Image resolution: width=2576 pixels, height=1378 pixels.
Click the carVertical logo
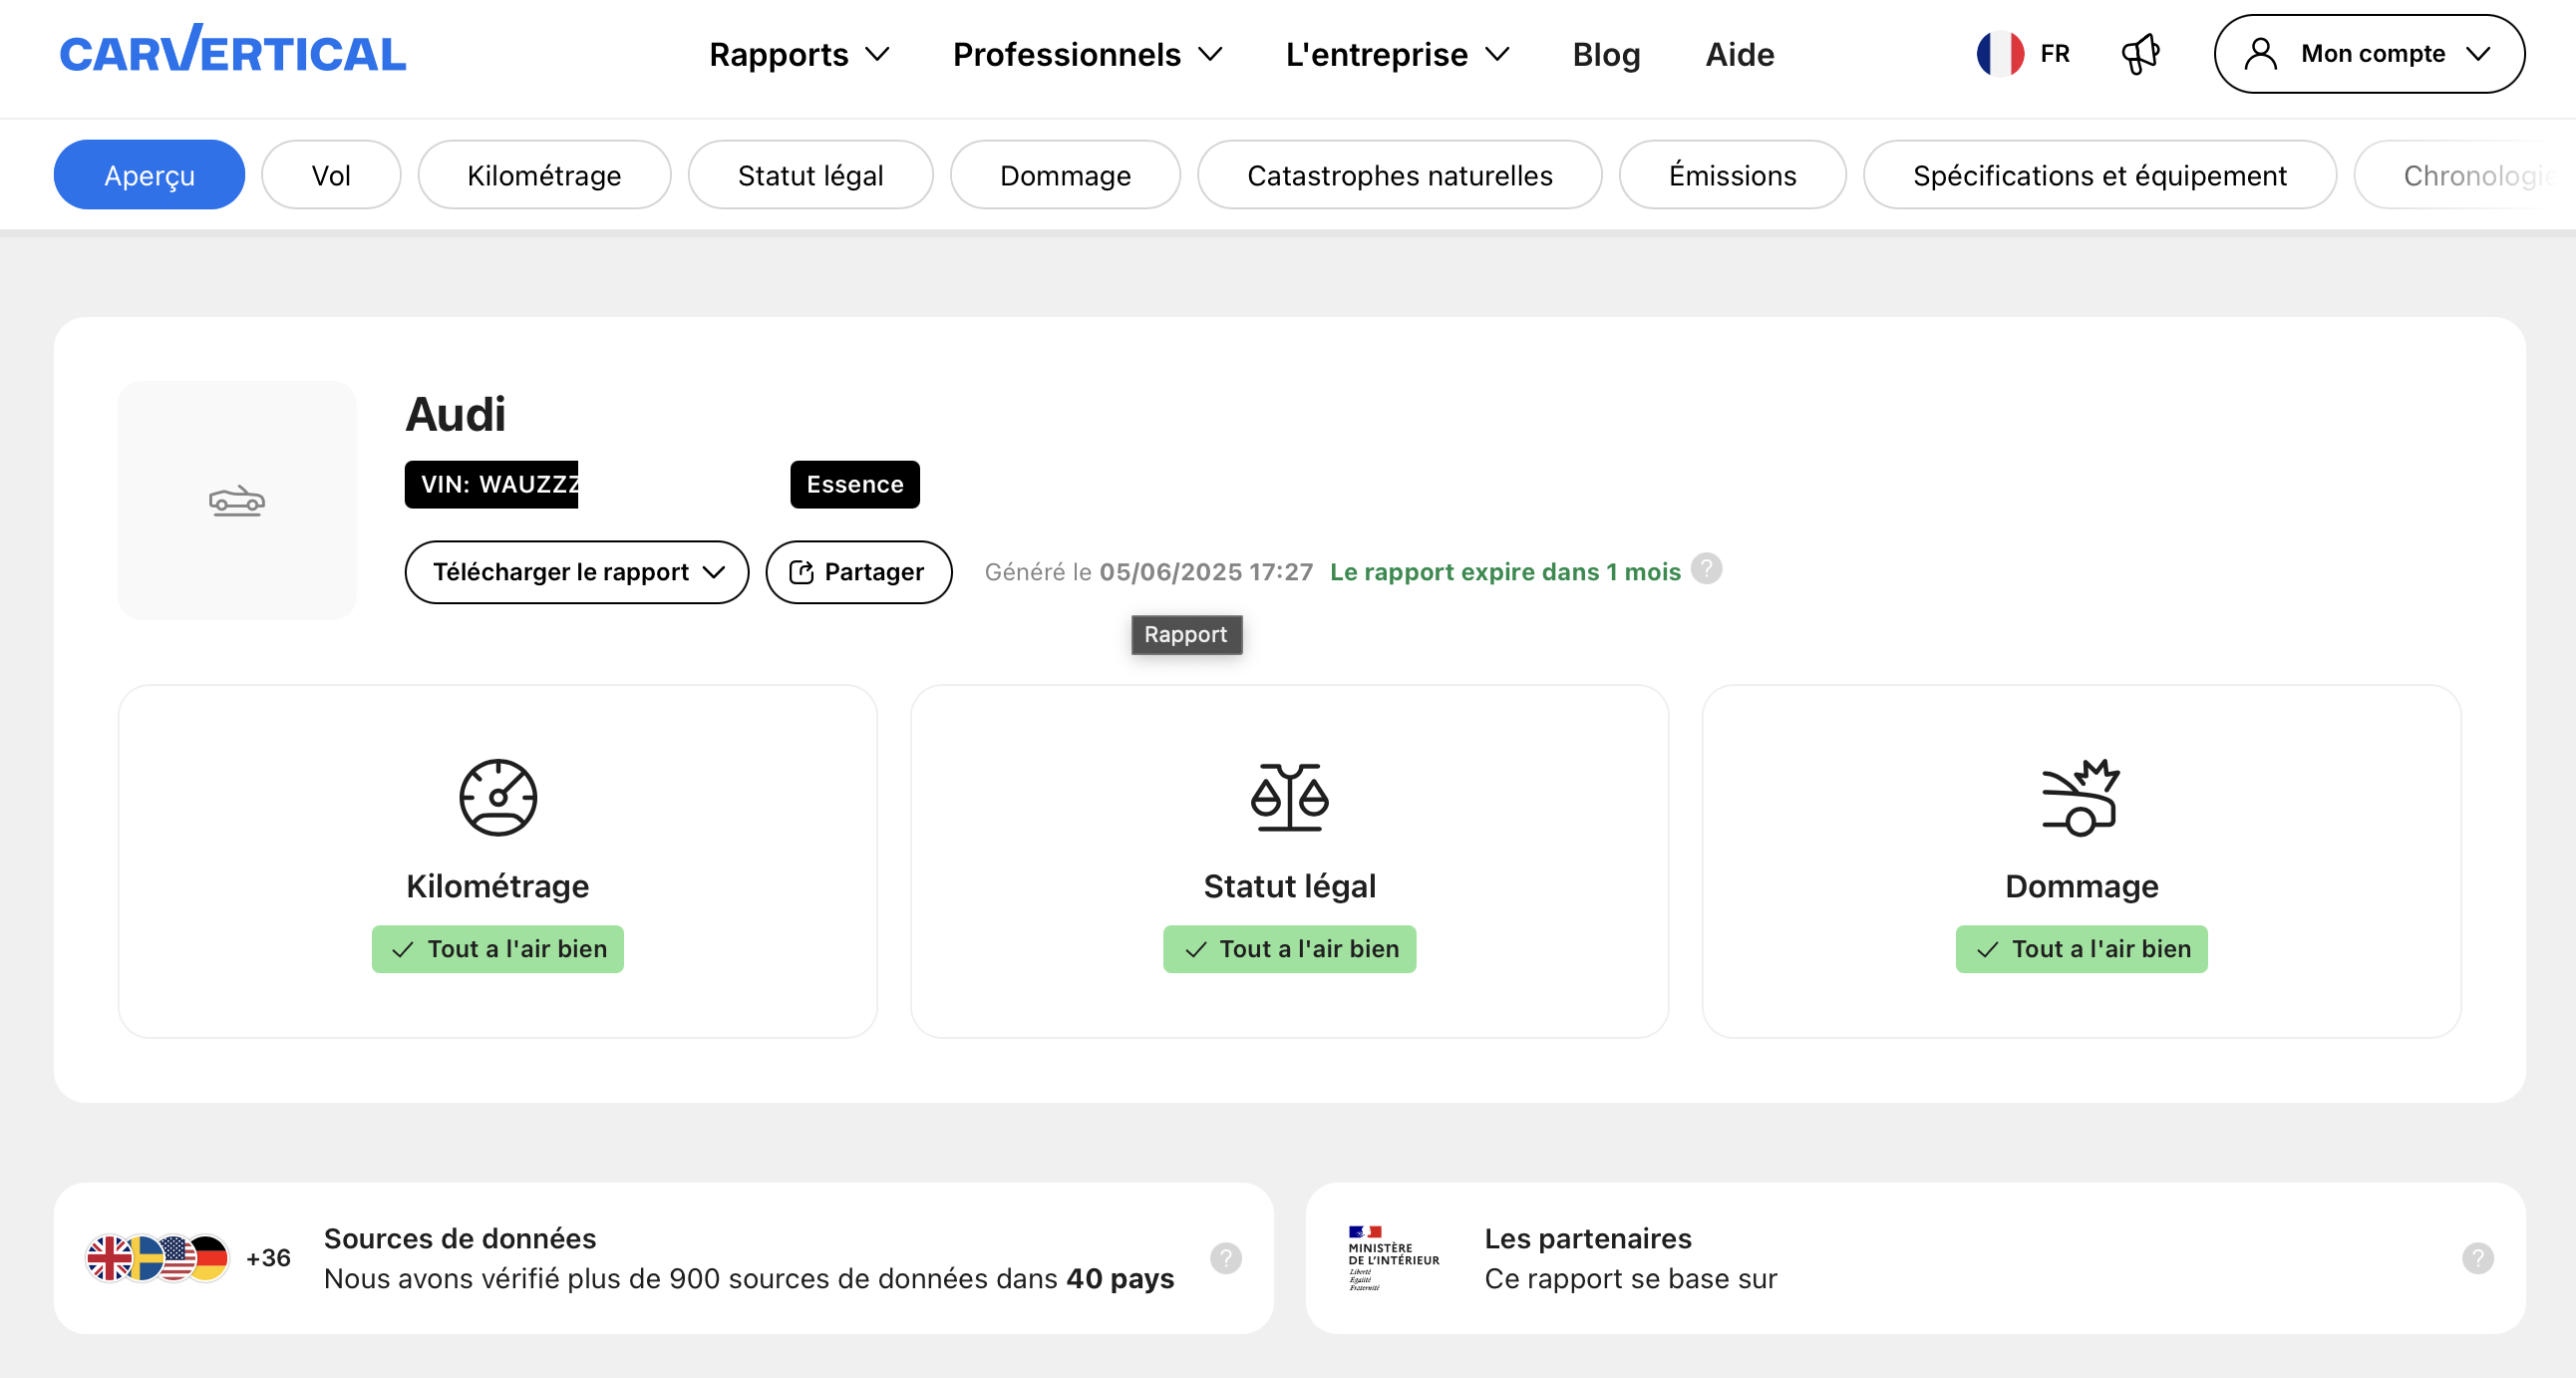233,50
